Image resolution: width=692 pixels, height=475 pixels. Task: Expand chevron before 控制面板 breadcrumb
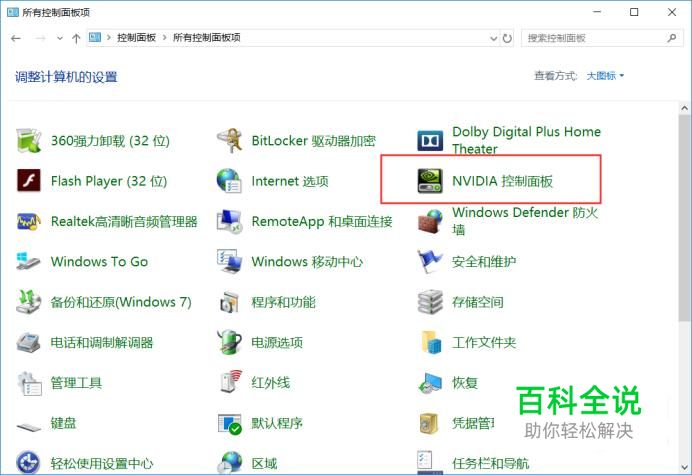click(109, 38)
